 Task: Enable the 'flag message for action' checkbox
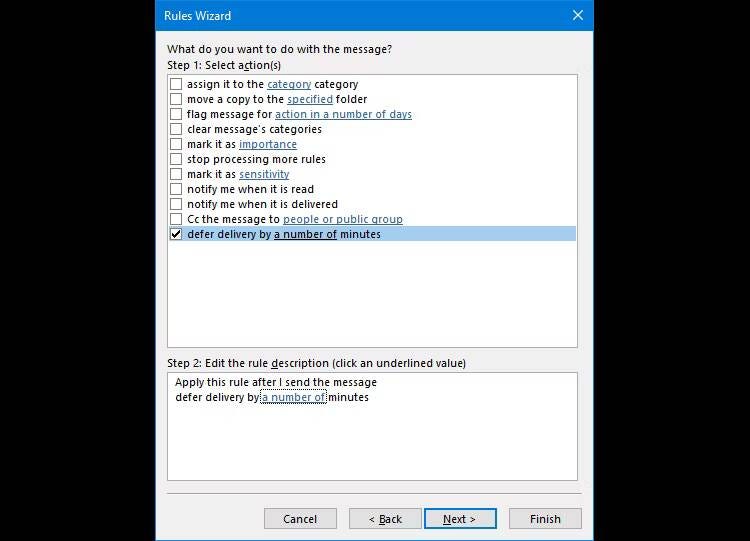176,114
